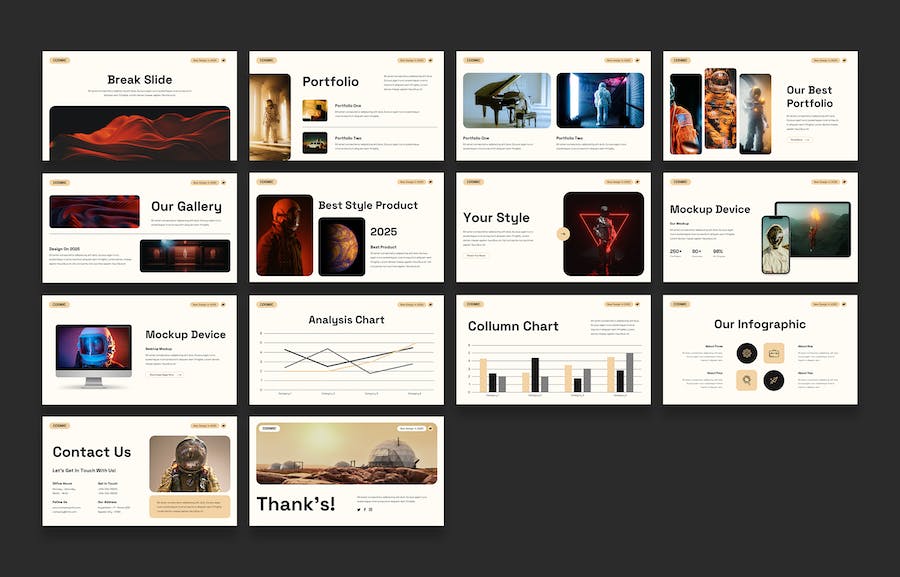
Task: Click the small button under Your Style text
Action: [476, 255]
